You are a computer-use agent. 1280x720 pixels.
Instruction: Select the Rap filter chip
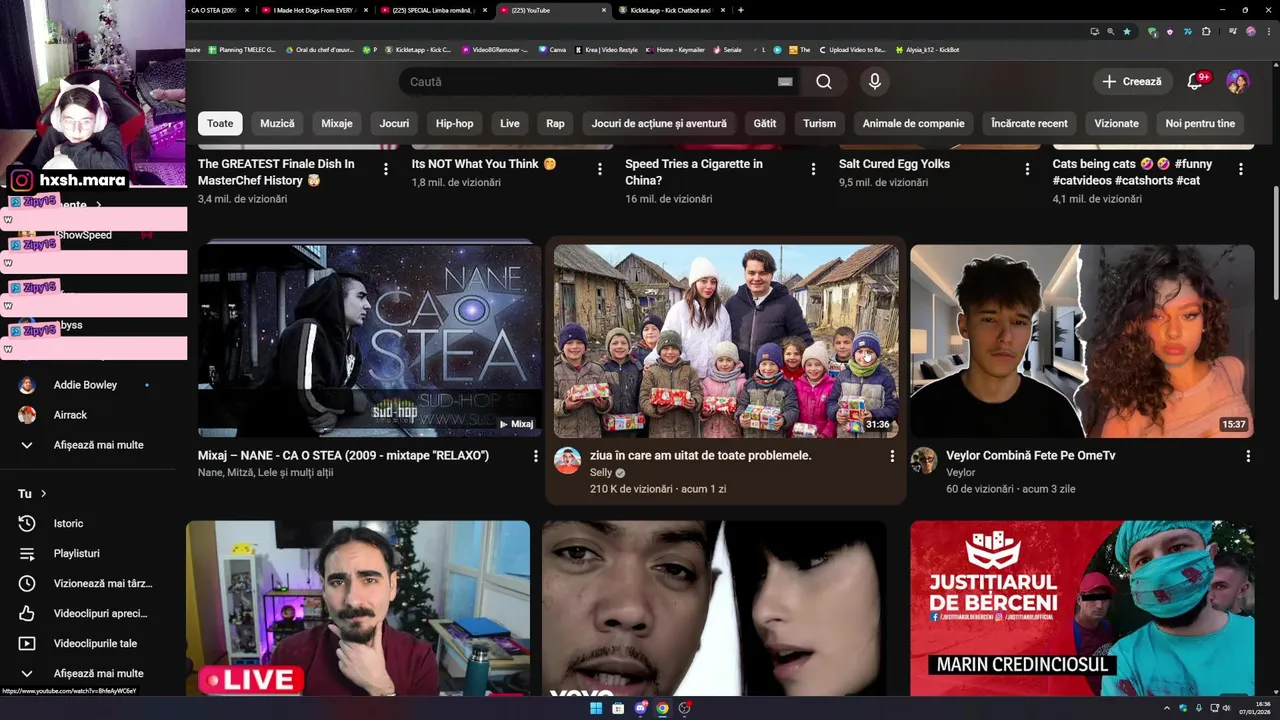[555, 123]
